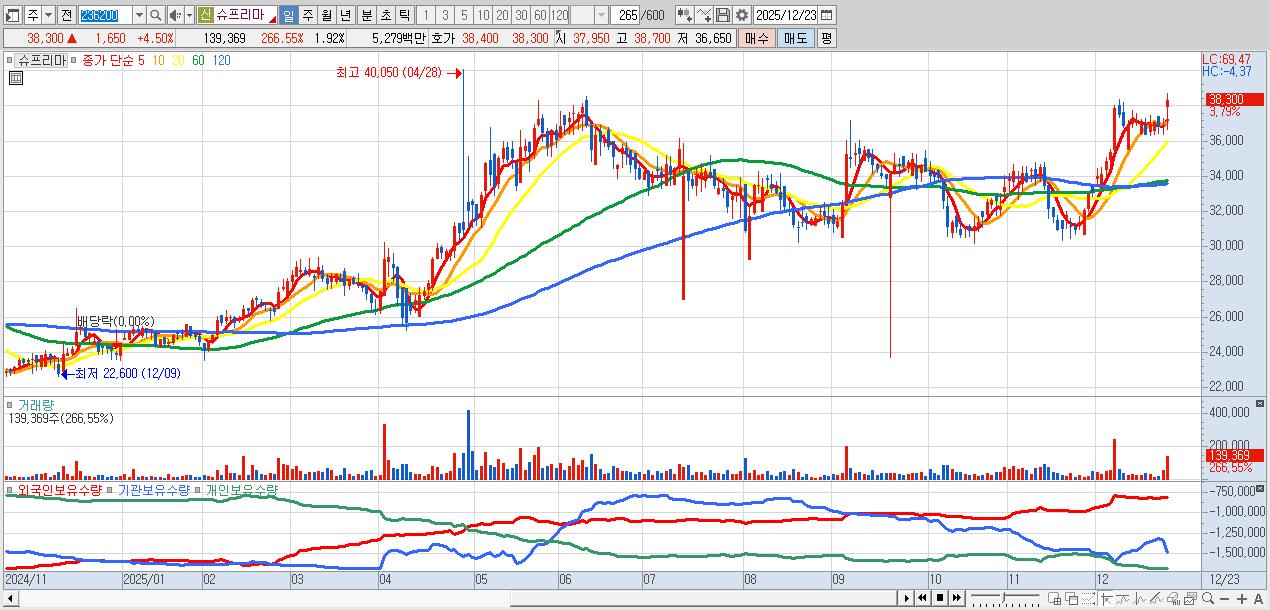1270x610 pixels.
Task: Click the blue 120 moving average legend
Action: (222, 60)
